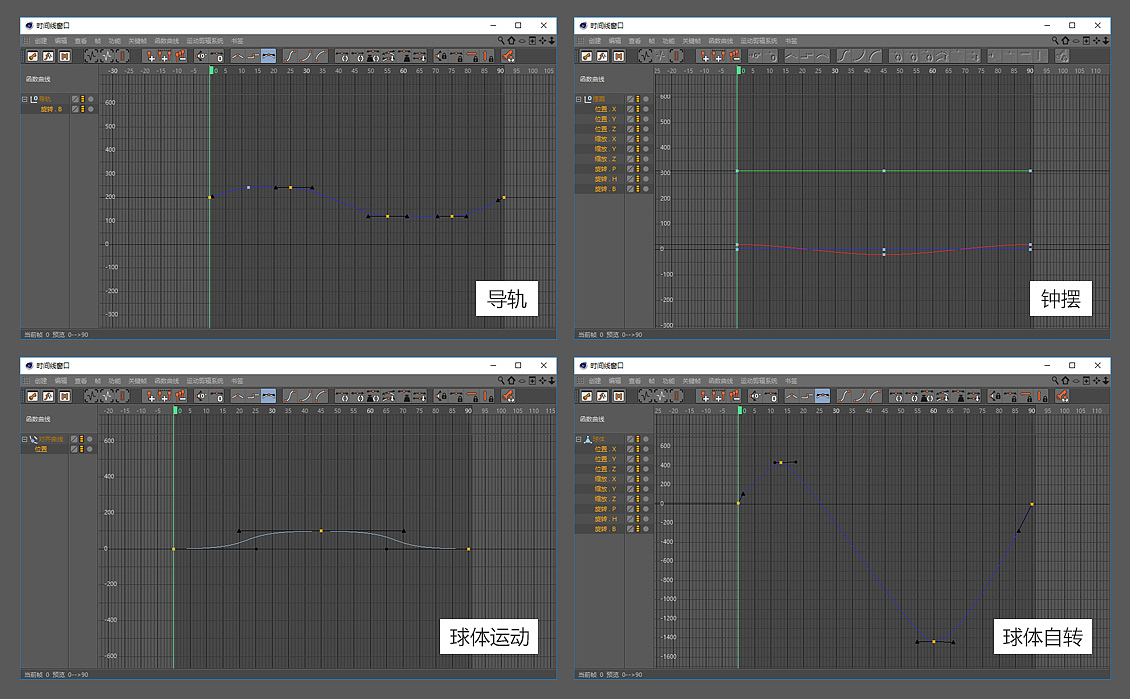The width and height of the screenshot is (1130, 699).
Task: Click down-arrow icon in 球体自转 window header
Action: (x=1106, y=380)
